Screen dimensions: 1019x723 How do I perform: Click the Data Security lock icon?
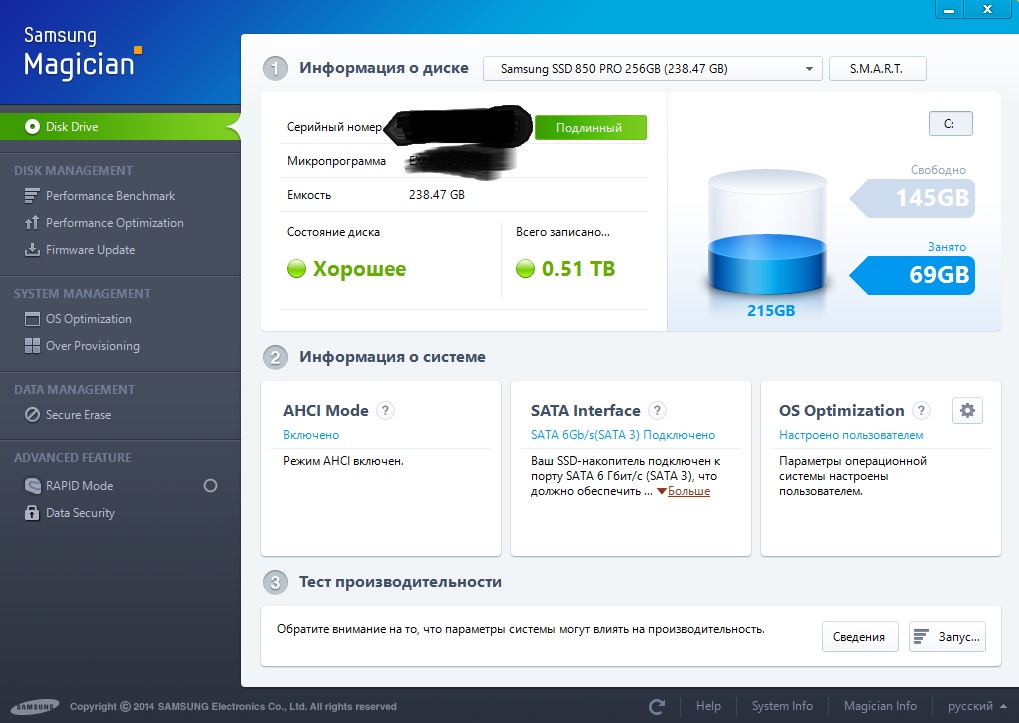tap(32, 513)
